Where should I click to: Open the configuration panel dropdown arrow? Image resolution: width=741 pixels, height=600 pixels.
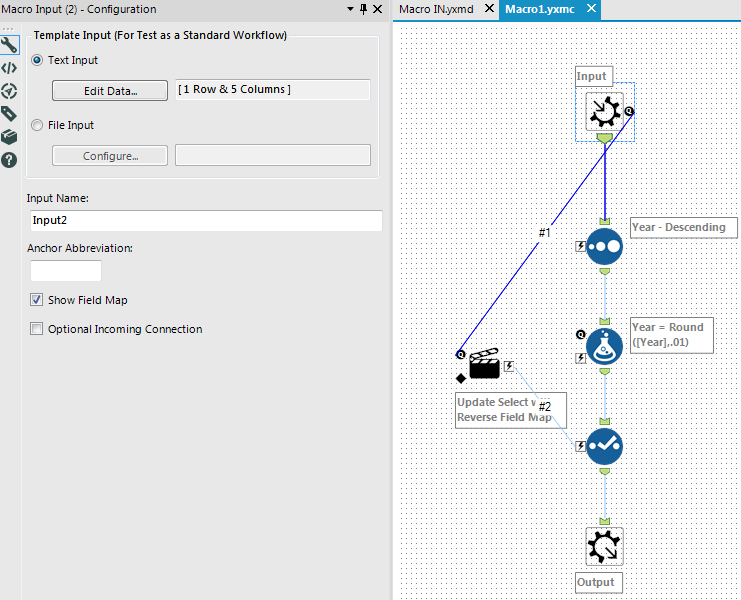click(350, 9)
